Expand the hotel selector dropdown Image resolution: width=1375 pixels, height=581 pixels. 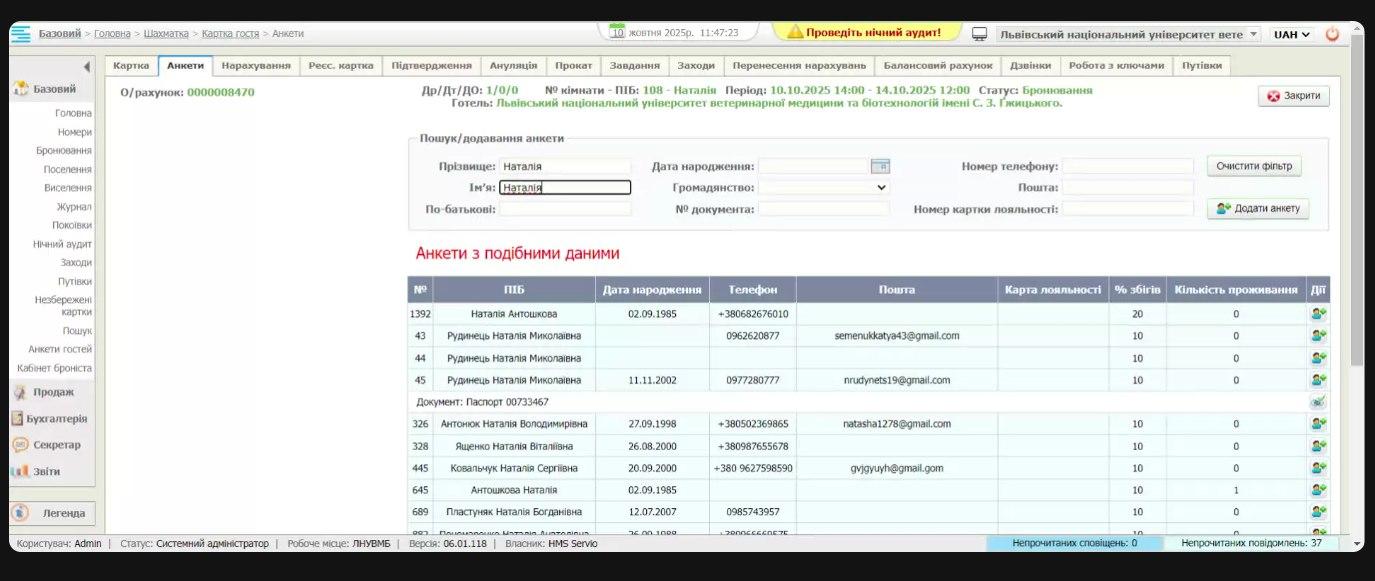(1254, 34)
